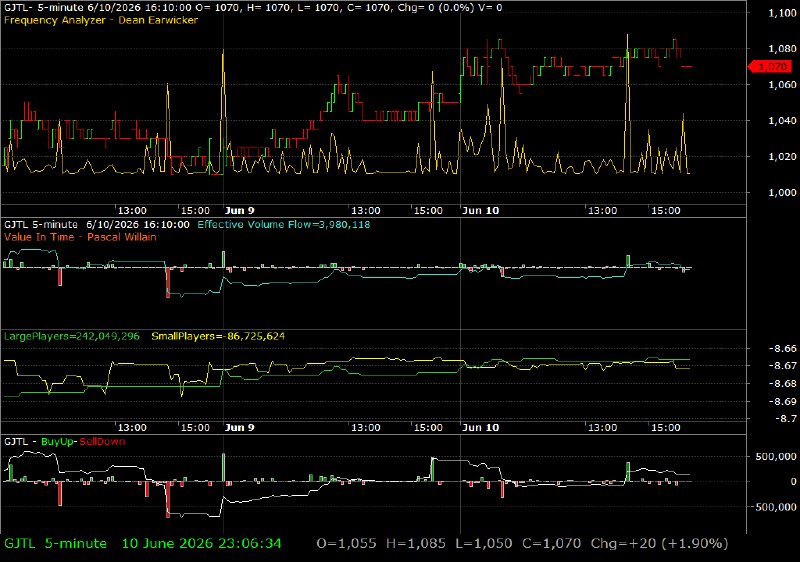Select the Frequency Analyzer - Dean Earwicker label
Screen dimensions: 800x562
pos(101,20)
